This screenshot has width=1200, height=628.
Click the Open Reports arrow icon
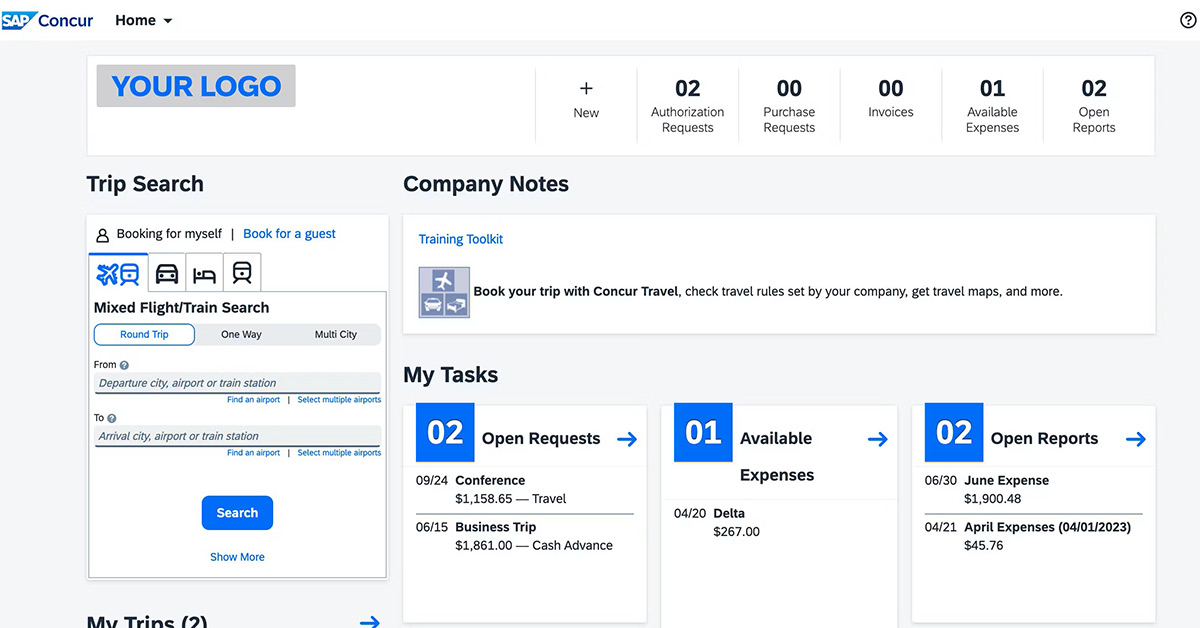click(x=1135, y=439)
